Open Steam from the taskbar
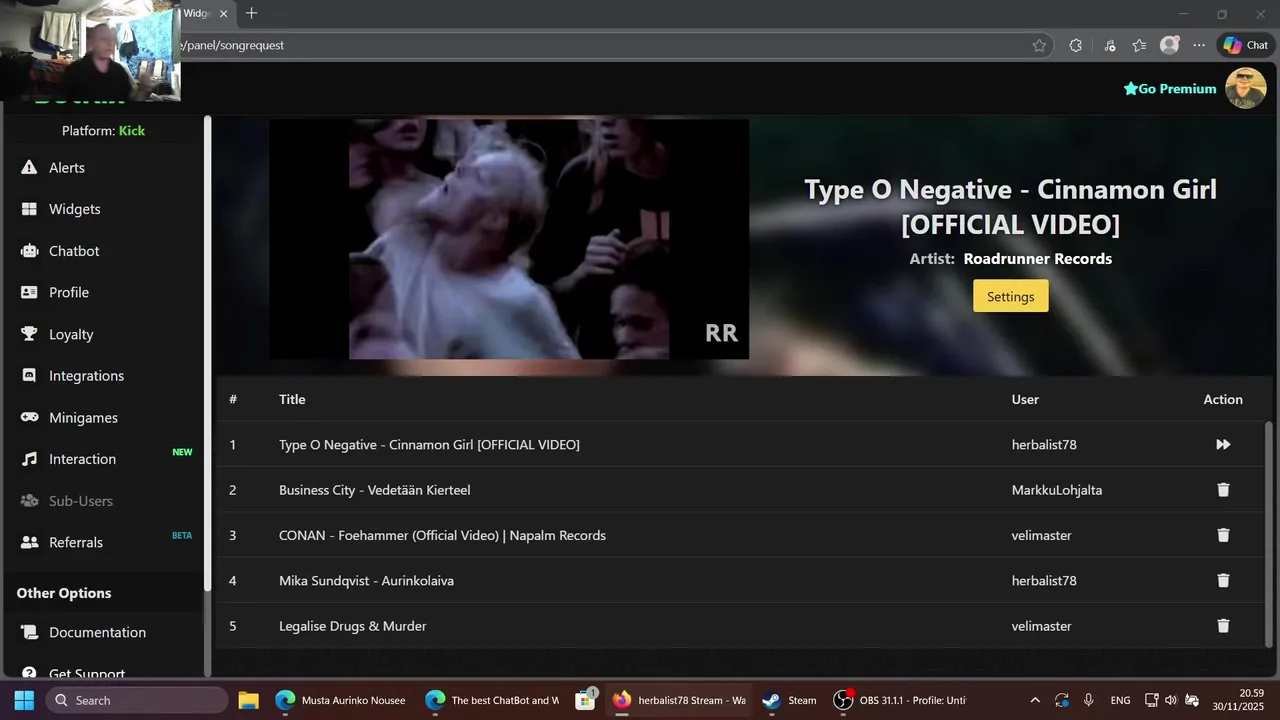Screen dimensions: 1280x720 point(789,700)
